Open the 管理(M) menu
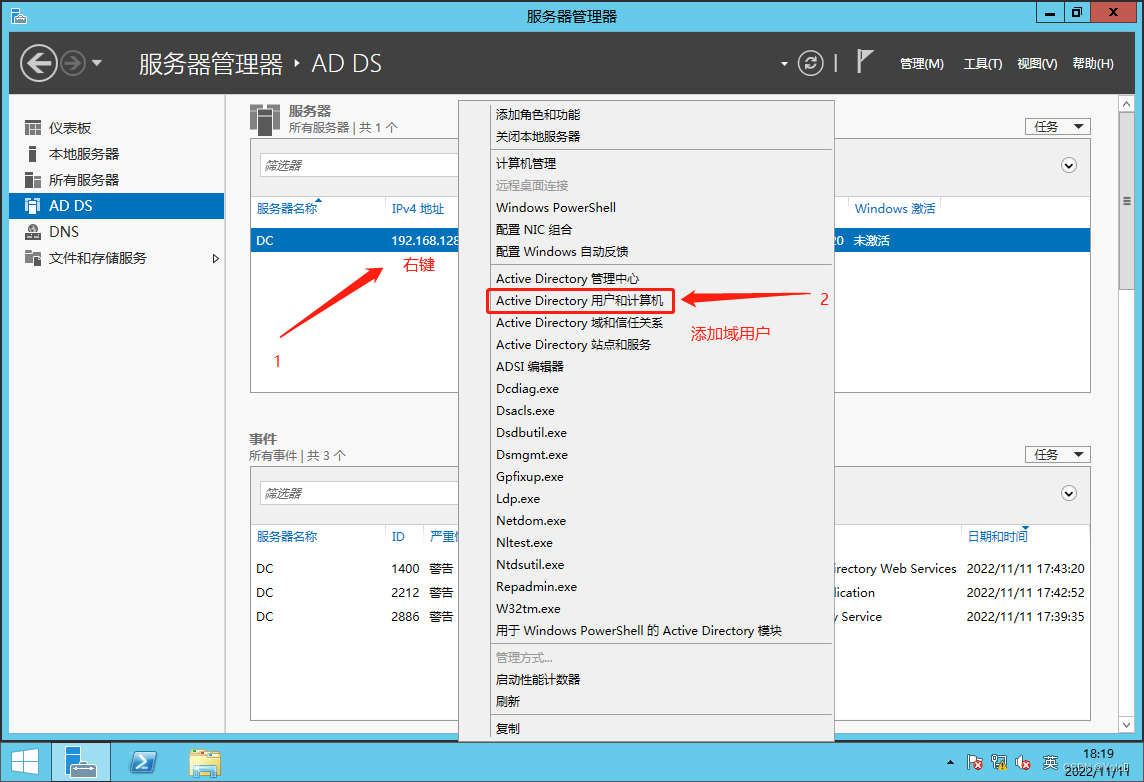The height and width of the screenshot is (782, 1144). click(921, 63)
